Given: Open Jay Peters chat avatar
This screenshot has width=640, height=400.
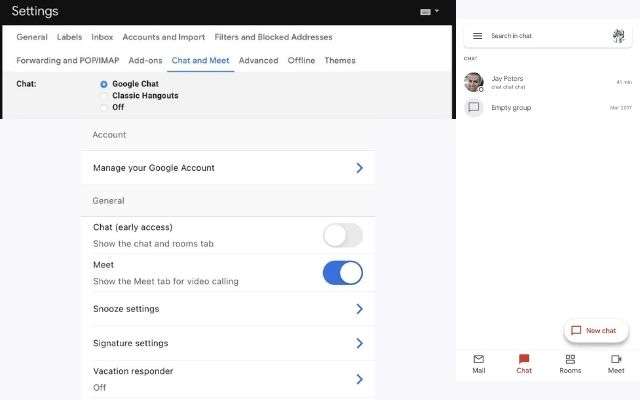Looking at the screenshot, I should coord(473,82).
